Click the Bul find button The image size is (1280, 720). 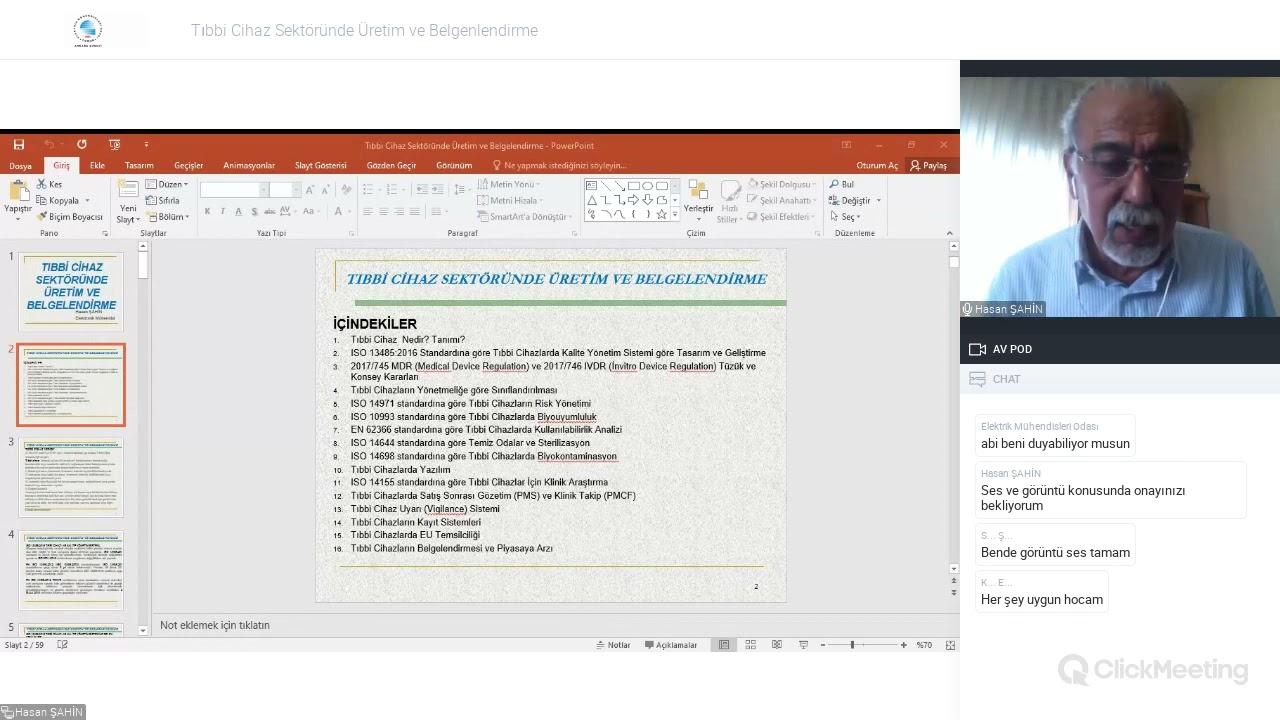pos(841,184)
